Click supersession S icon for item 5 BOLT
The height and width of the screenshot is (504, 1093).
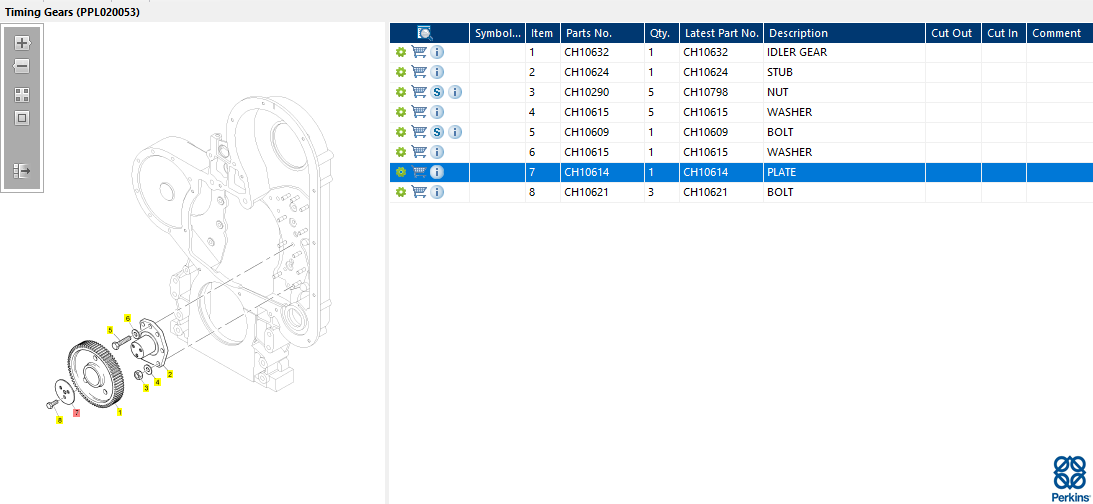tap(437, 132)
